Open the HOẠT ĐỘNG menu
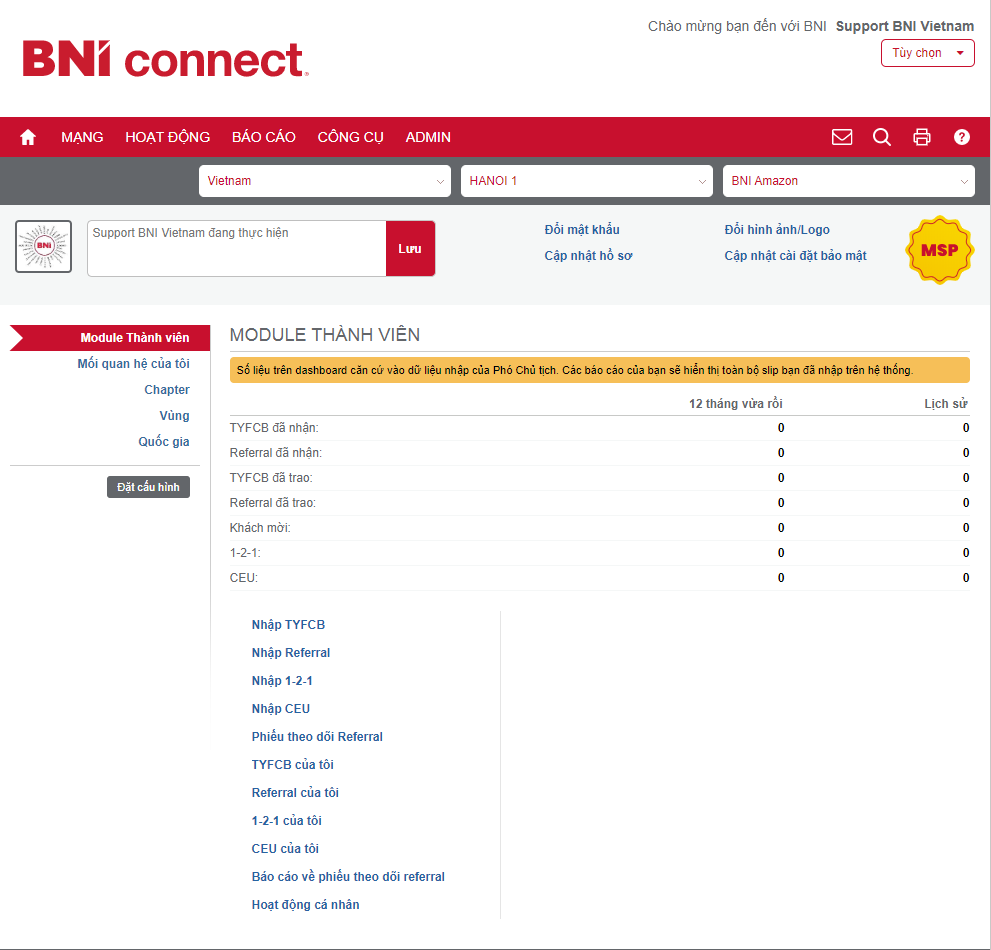 (x=167, y=137)
